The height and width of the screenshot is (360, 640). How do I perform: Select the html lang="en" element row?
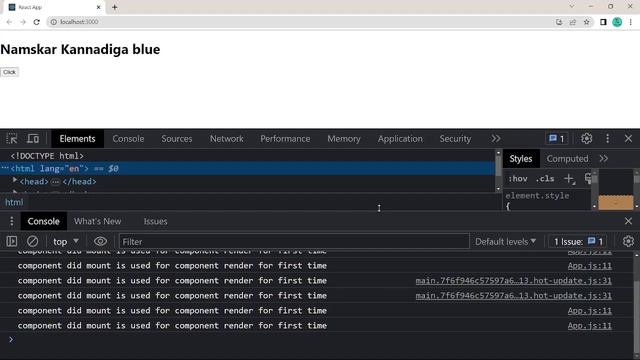248,168
